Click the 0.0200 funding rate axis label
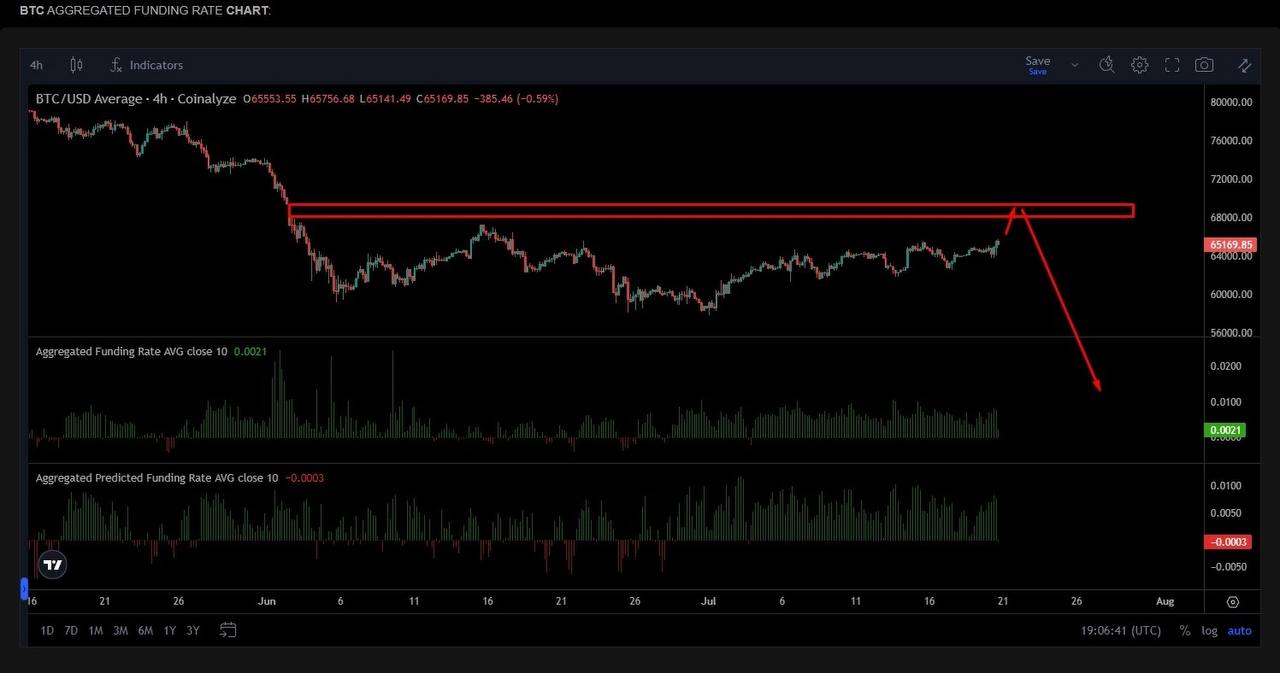Viewport: 1280px width, 673px height. 1228,367
